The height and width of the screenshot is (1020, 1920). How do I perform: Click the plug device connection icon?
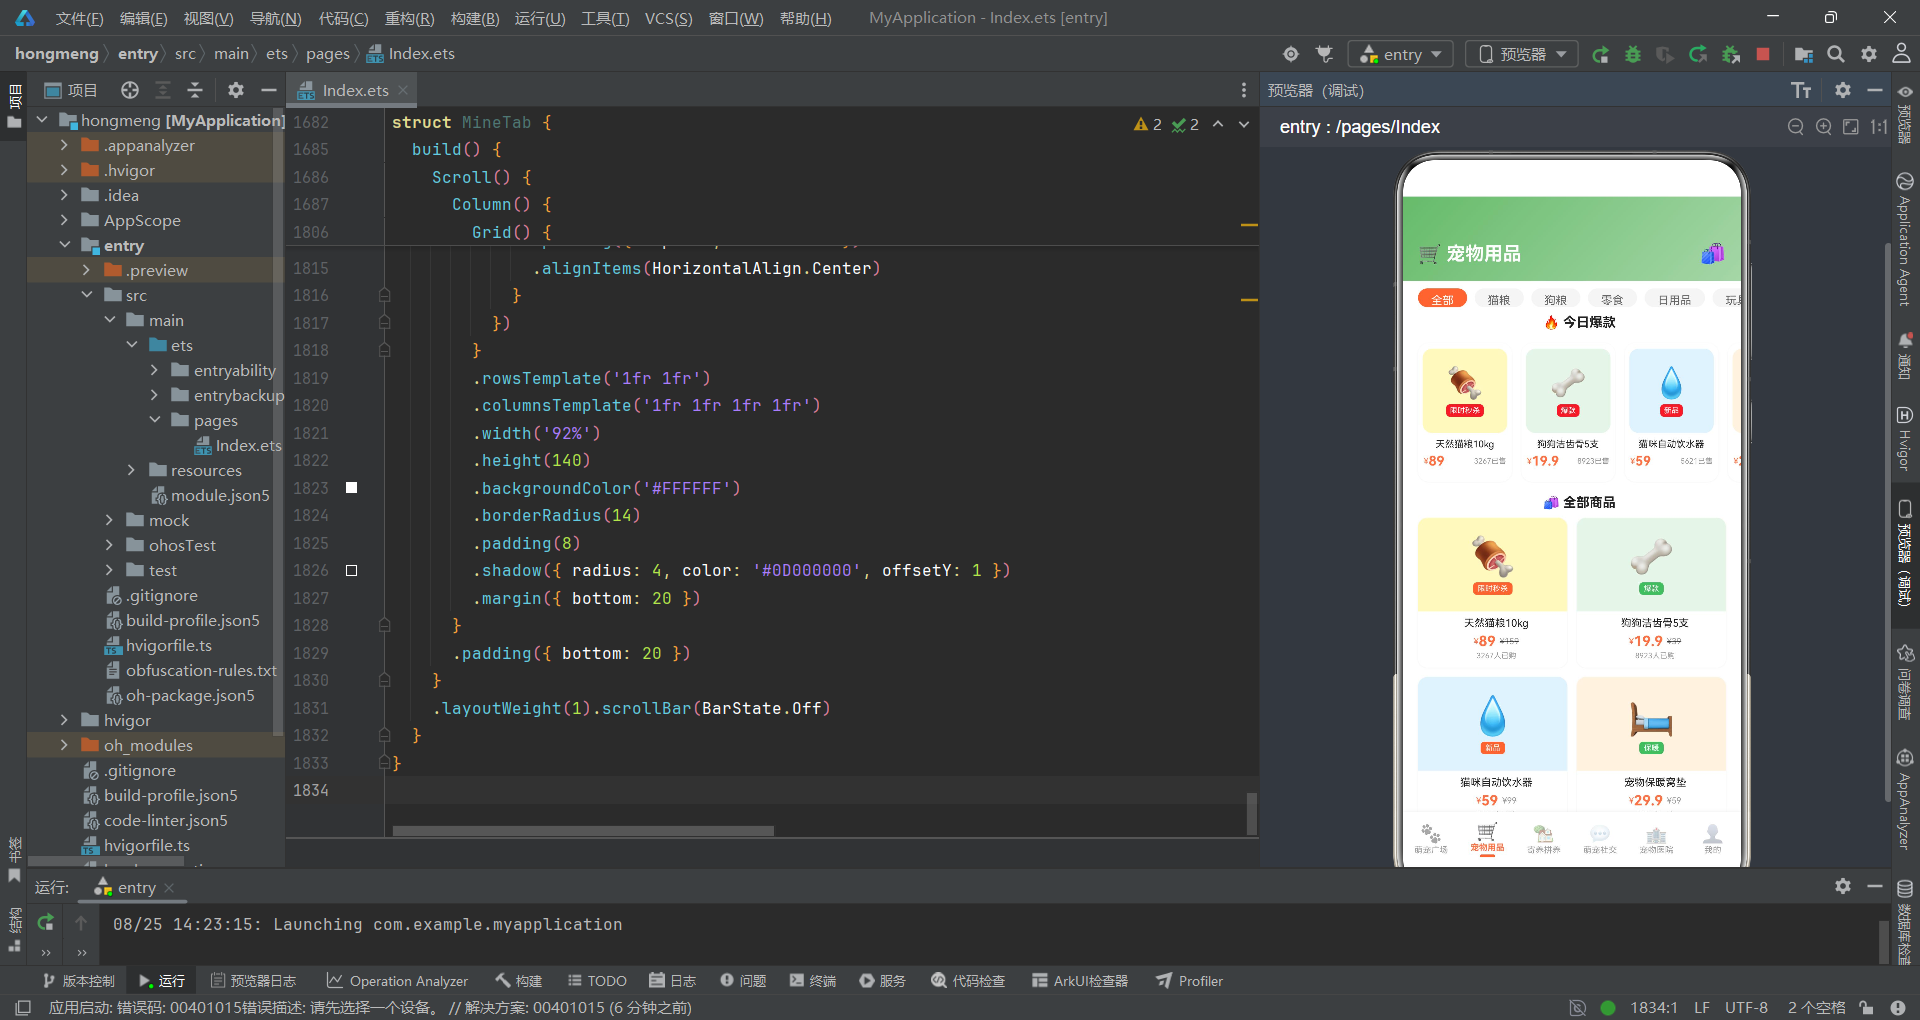point(1324,54)
